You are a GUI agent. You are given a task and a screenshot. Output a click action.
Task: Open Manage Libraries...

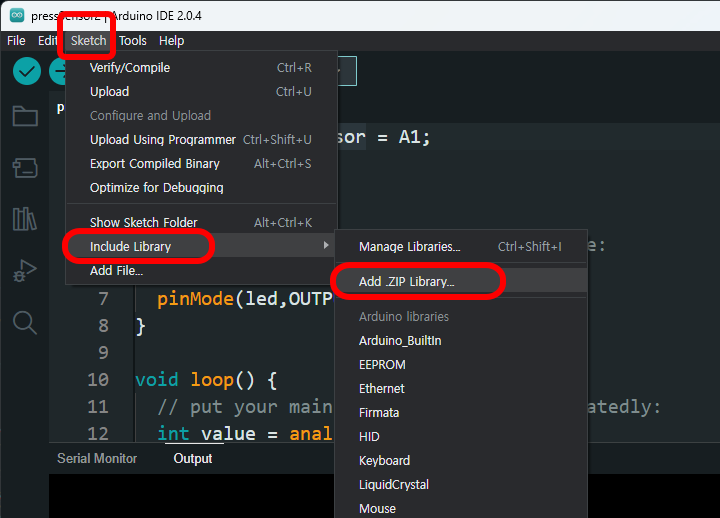[x=461, y=247]
